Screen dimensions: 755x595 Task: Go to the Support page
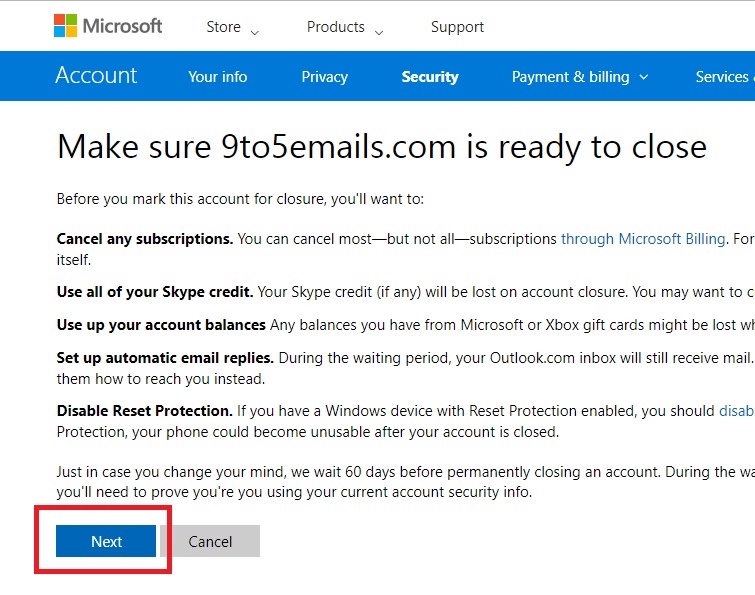click(457, 27)
